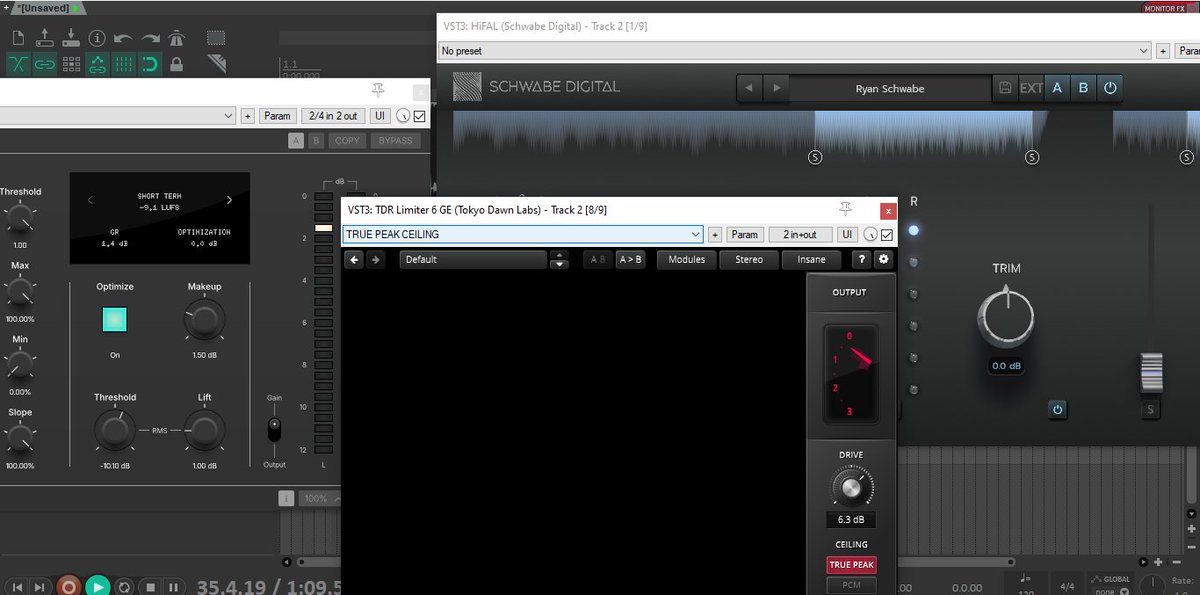Switch to the Stereo tab
Screen dimensions: 1200x595
point(749,259)
